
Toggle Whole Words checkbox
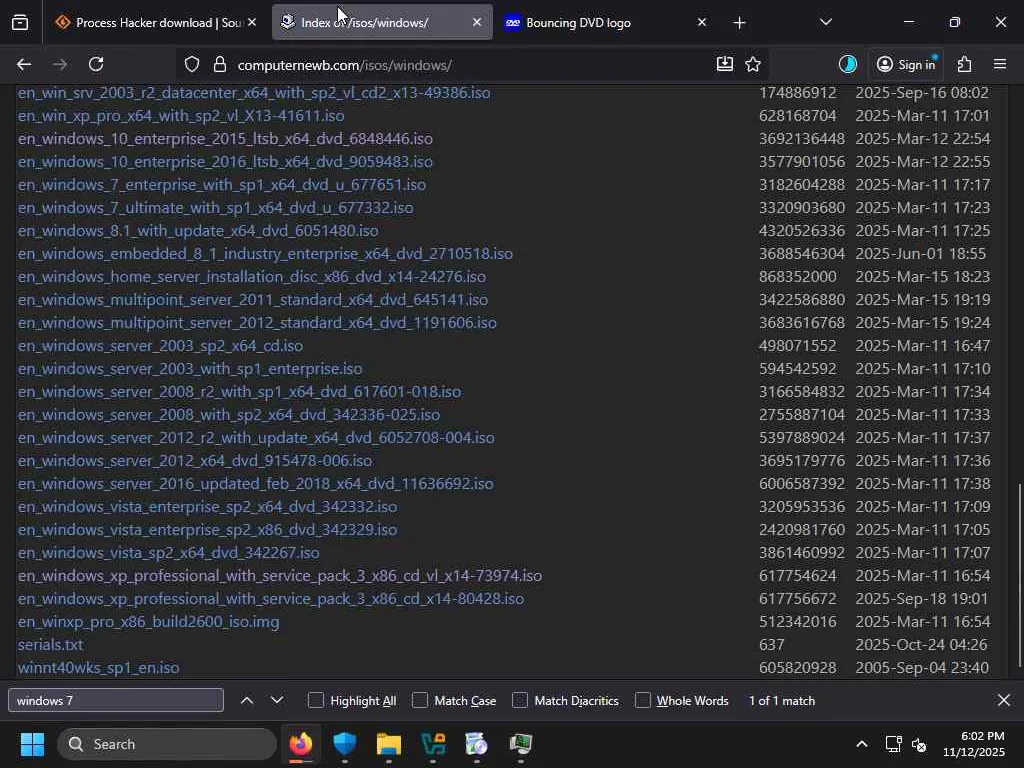click(643, 700)
